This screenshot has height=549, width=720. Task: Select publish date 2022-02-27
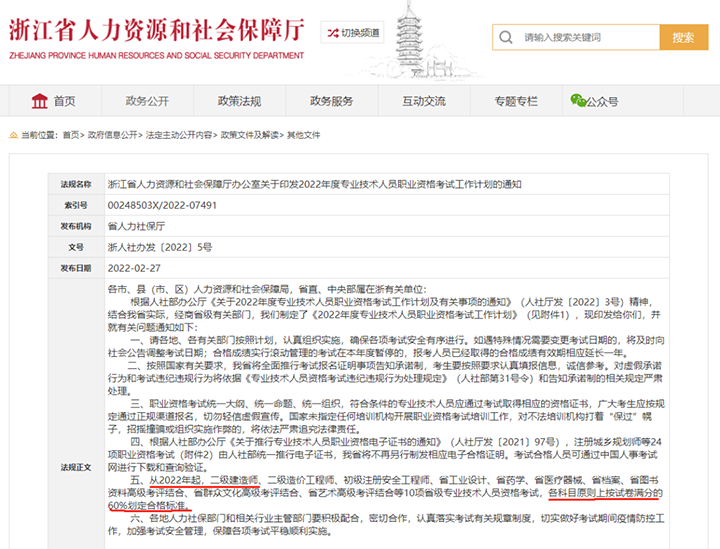pos(134,268)
